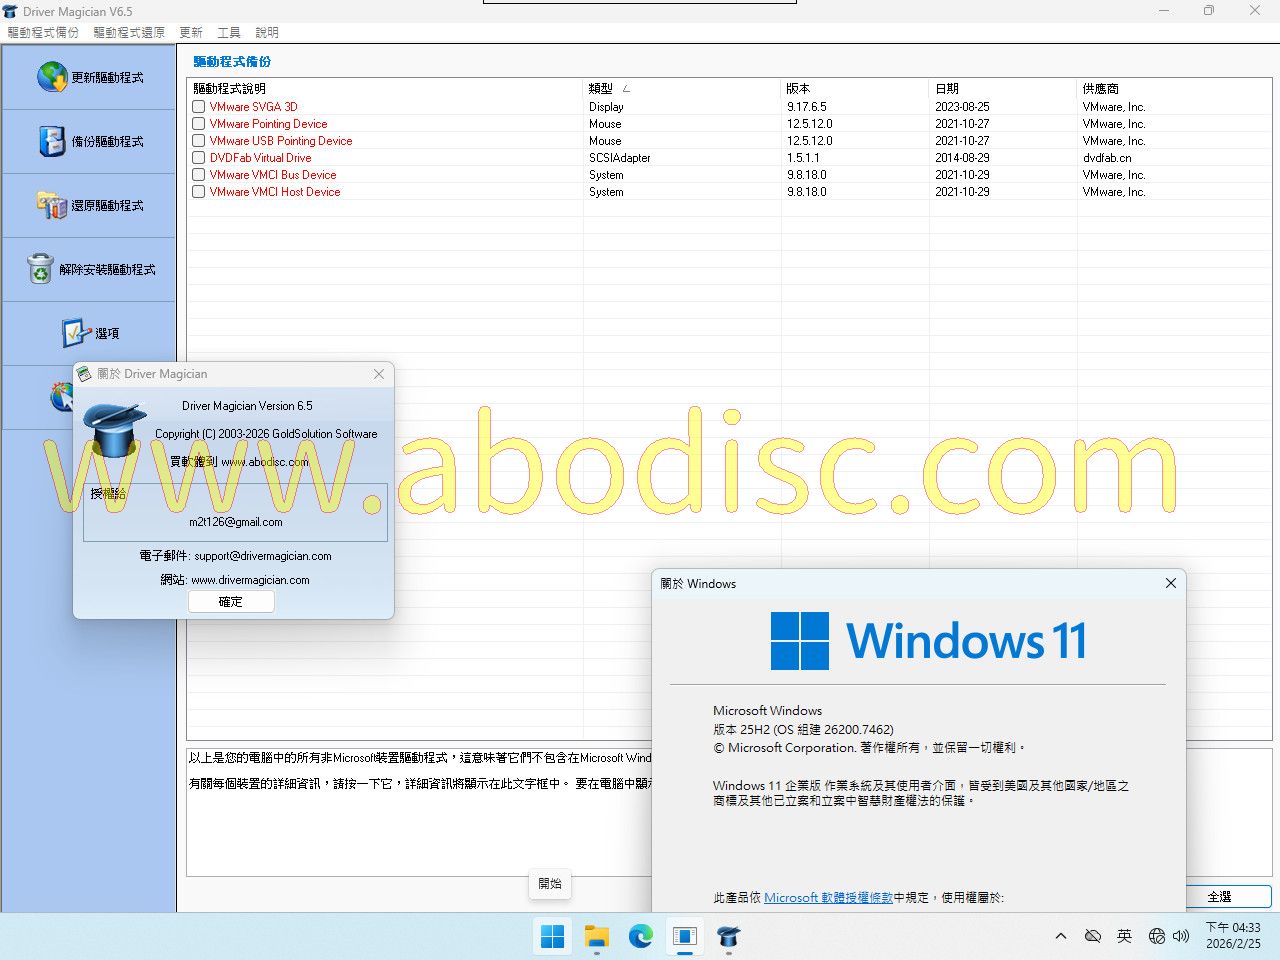
Task: Click the Uninstall Drivers recycle bin icon
Action: tap(40, 269)
